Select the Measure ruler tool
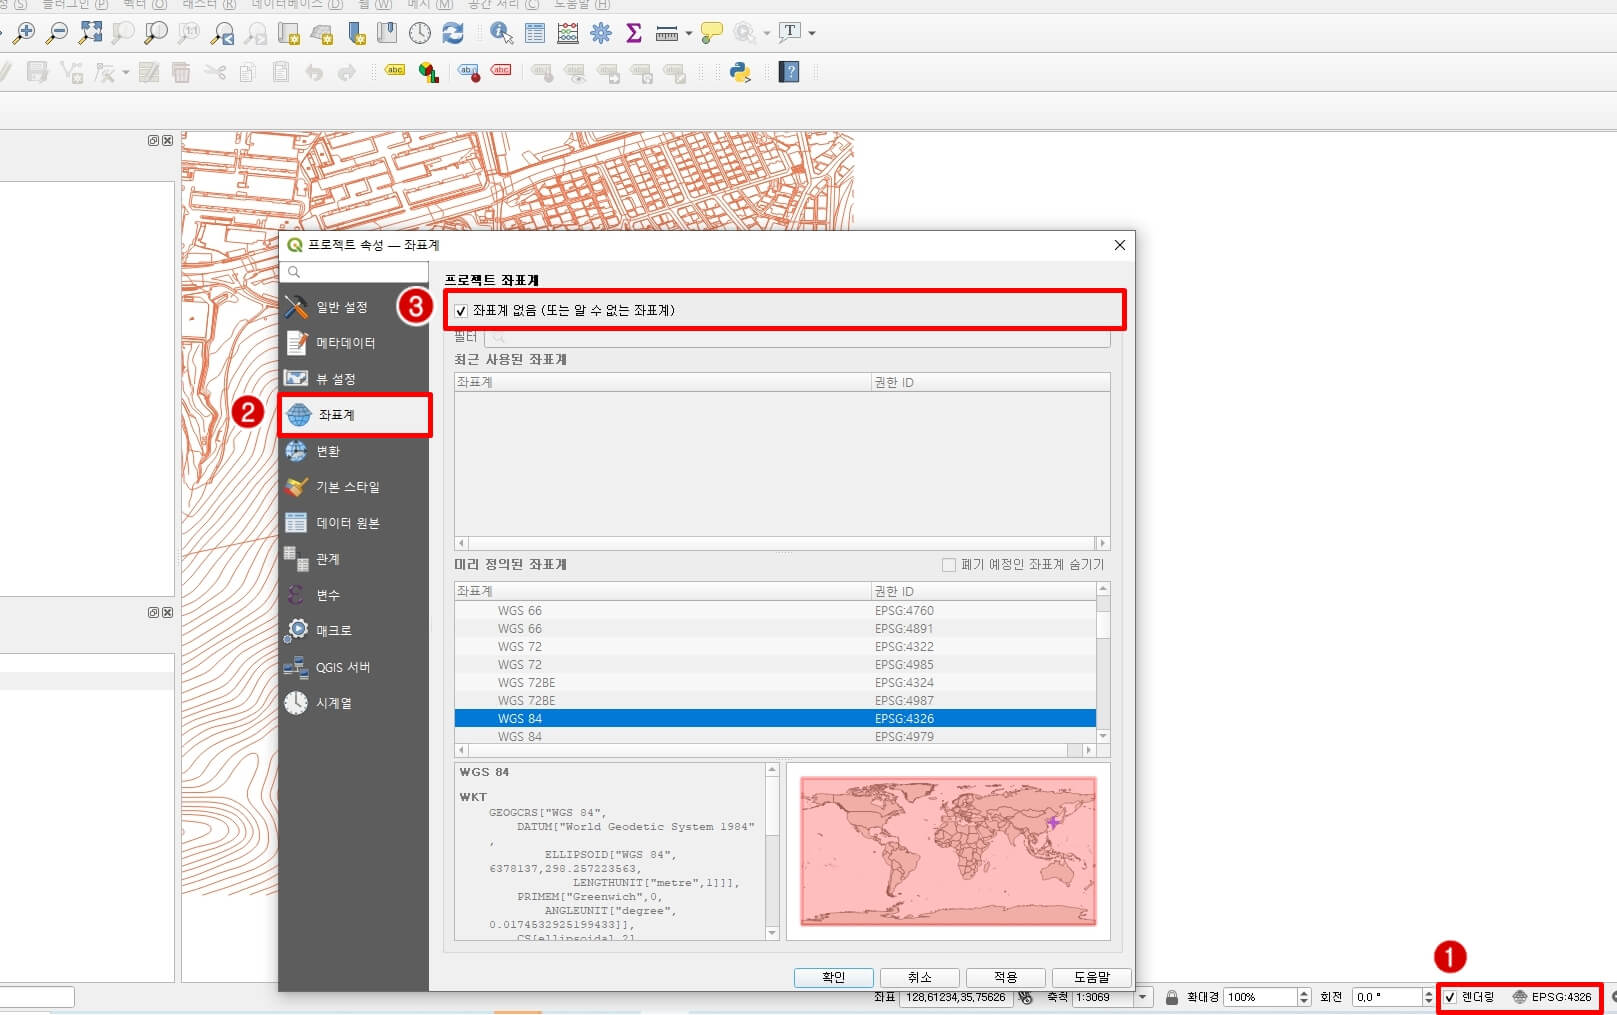Screen dimensions: 1617x1015 pos(667,33)
